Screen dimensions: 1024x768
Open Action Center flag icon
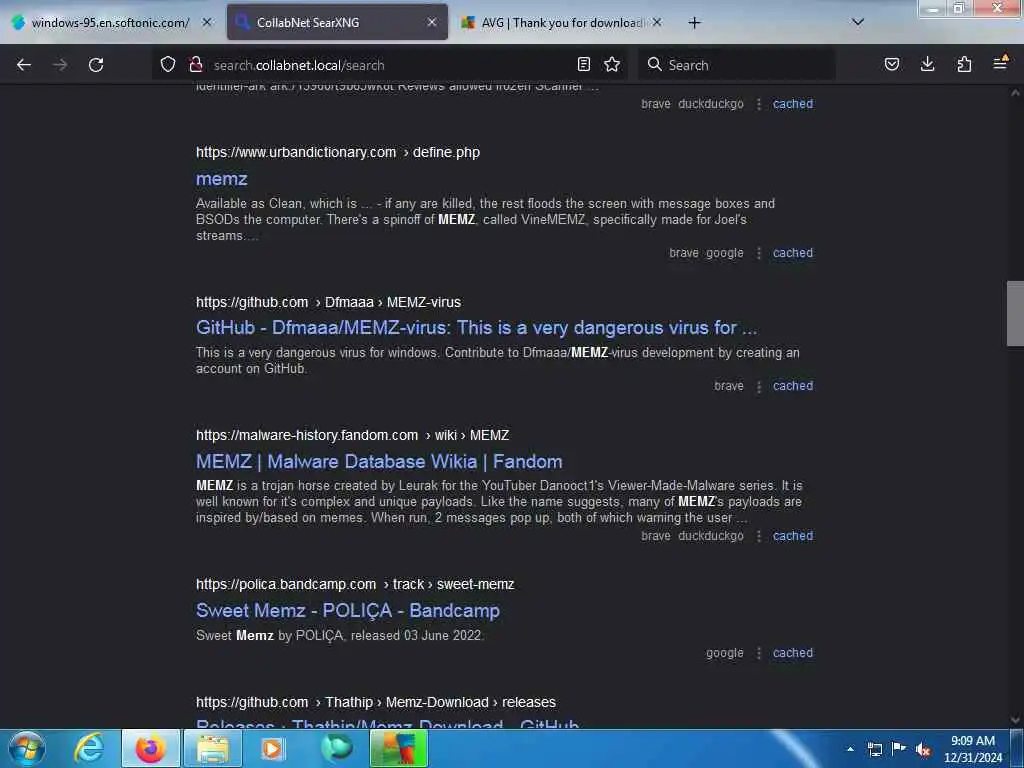tap(899, 748)
